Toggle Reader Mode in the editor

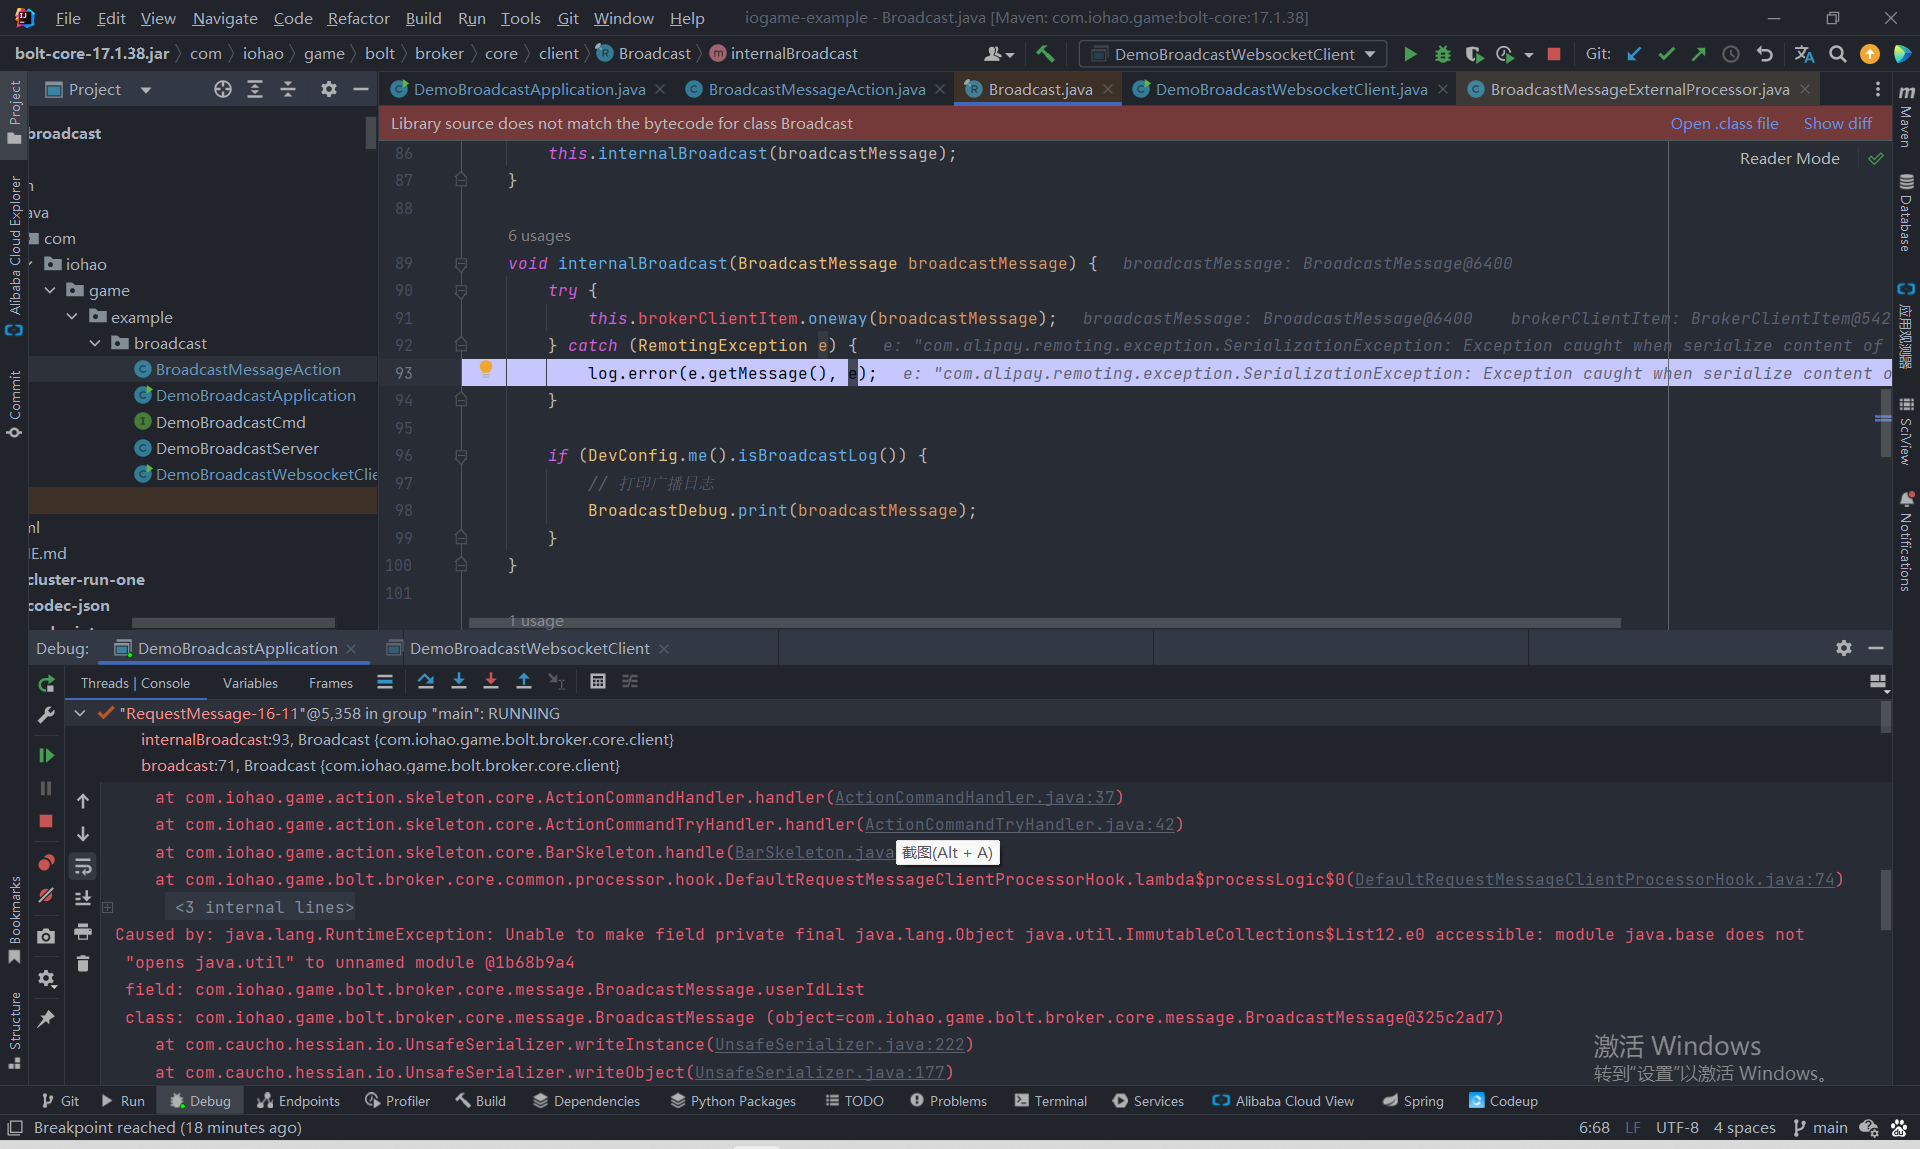point(1789,158)
